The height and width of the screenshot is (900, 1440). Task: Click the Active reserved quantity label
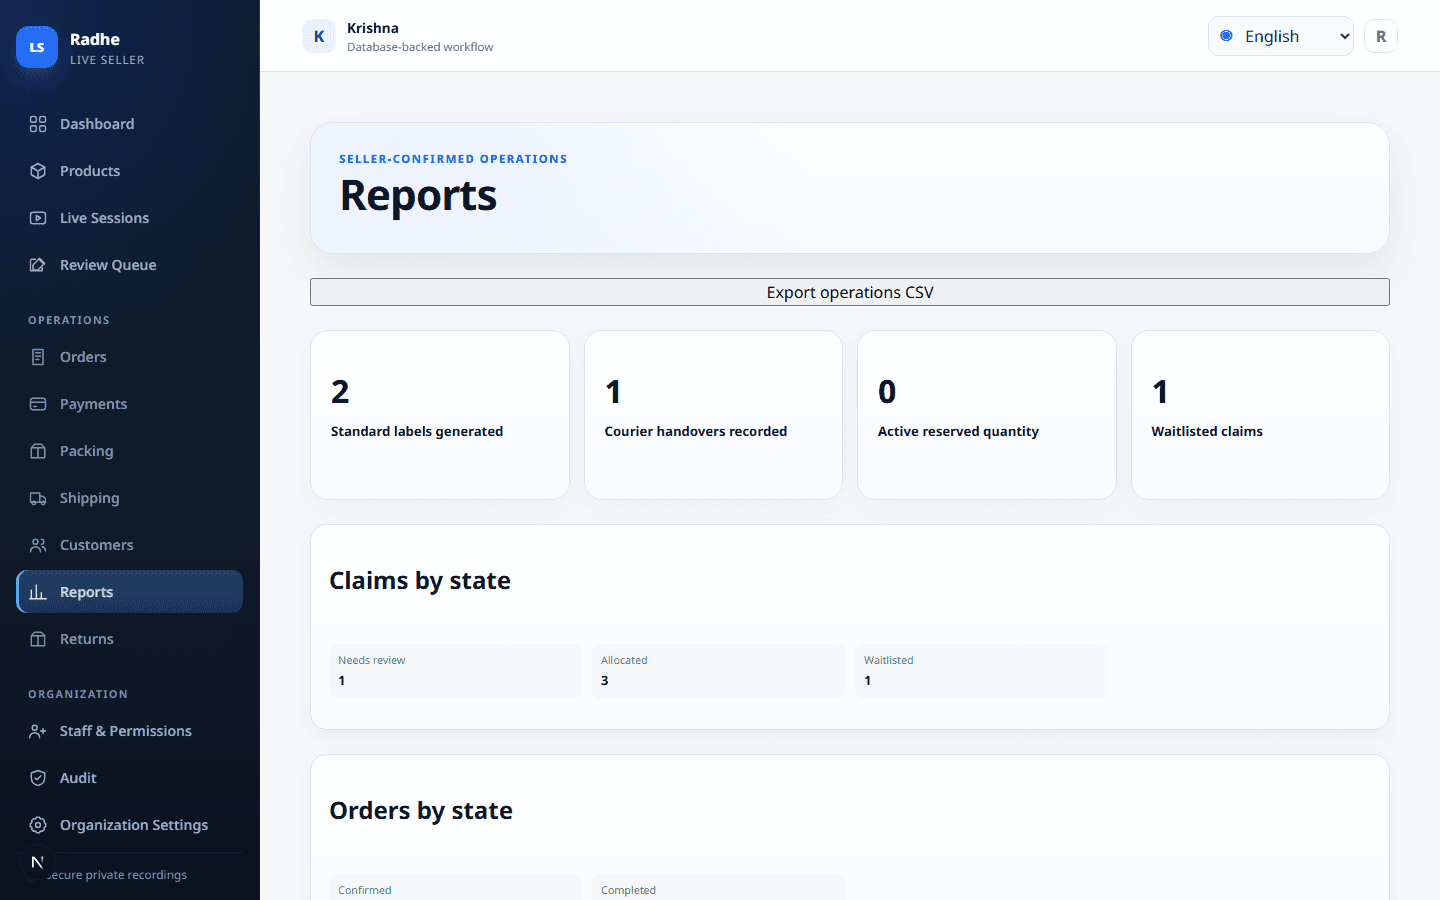[x=958, y=431]
